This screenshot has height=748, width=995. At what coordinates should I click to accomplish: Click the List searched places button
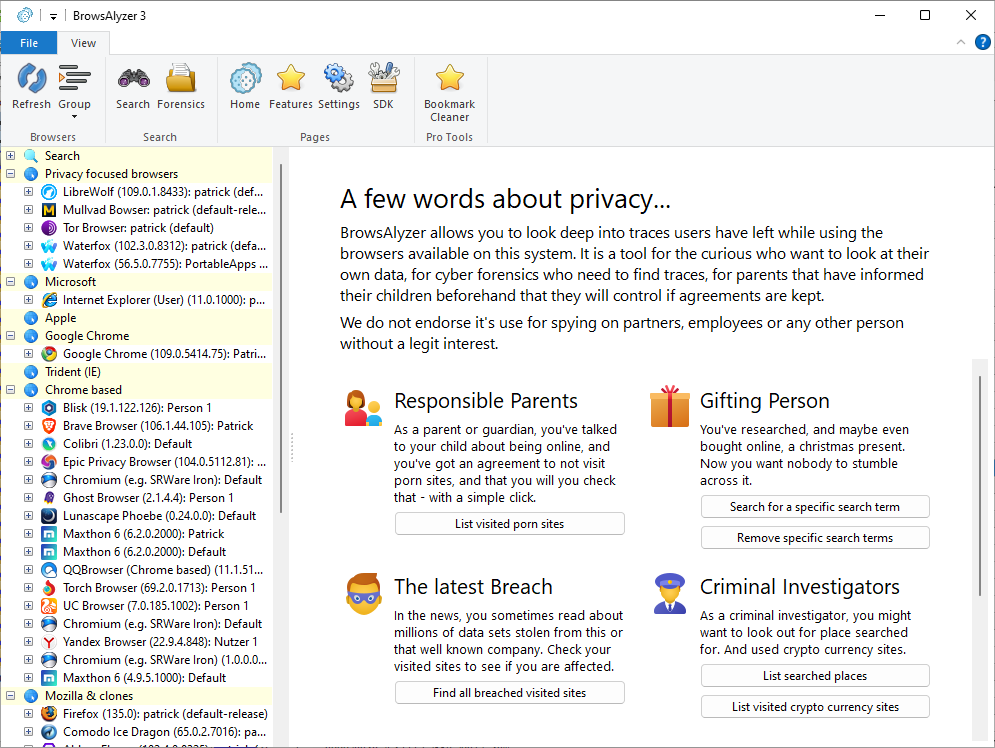coord(815,676)
